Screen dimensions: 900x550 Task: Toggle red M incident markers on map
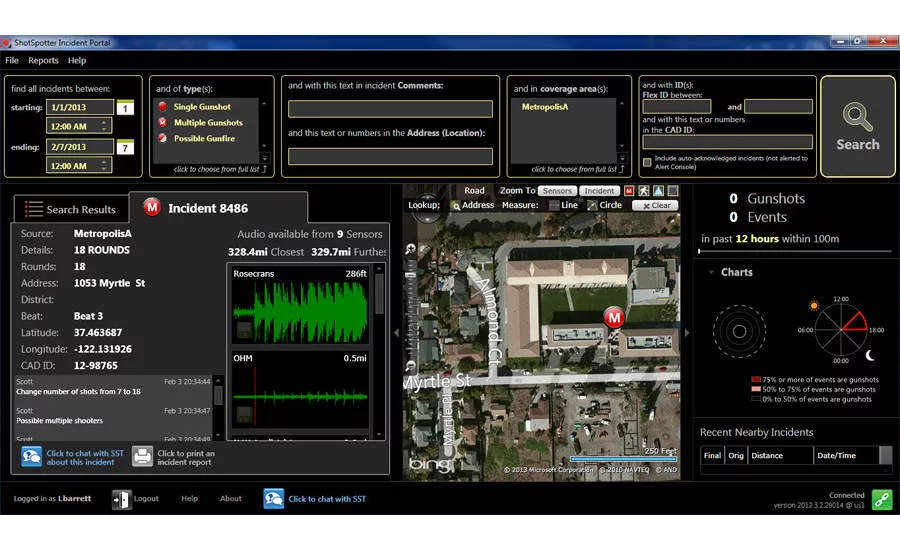point(629,191)
